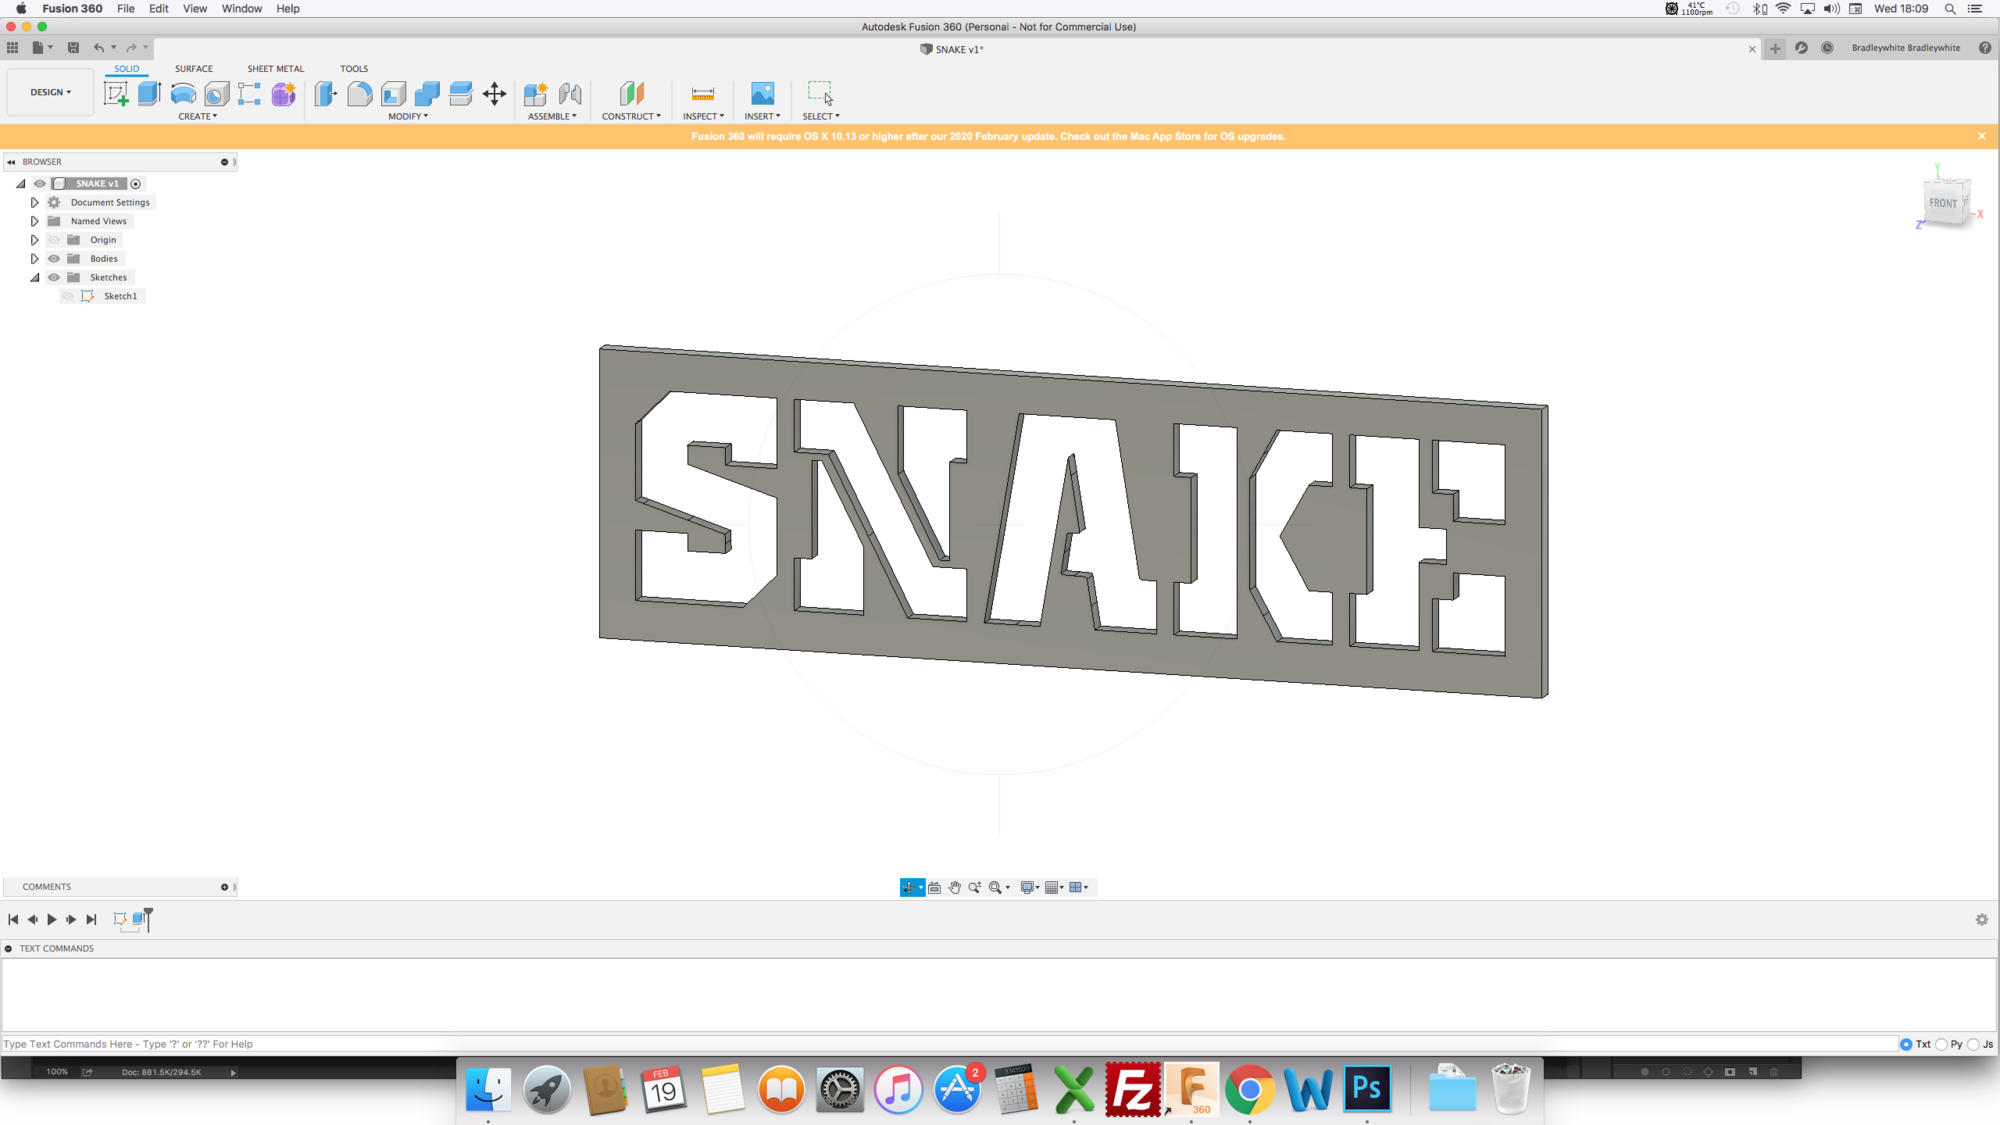
Task: Switch to the SHEET METAL tab
Action: coord(275,69)
